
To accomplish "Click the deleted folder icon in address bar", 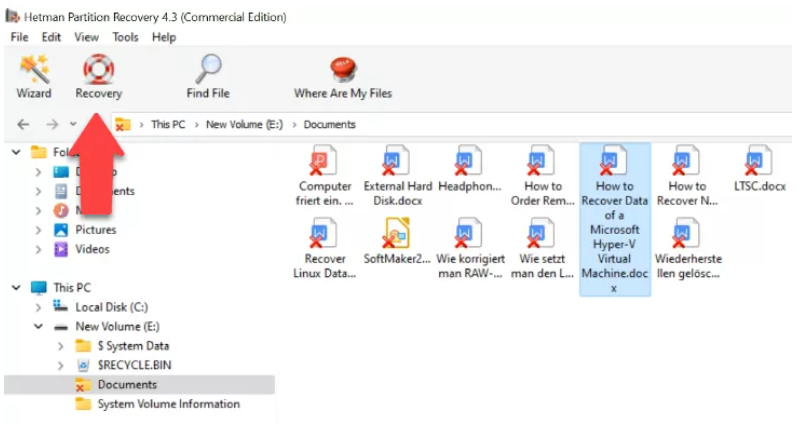I will click(x=122, y=124).
